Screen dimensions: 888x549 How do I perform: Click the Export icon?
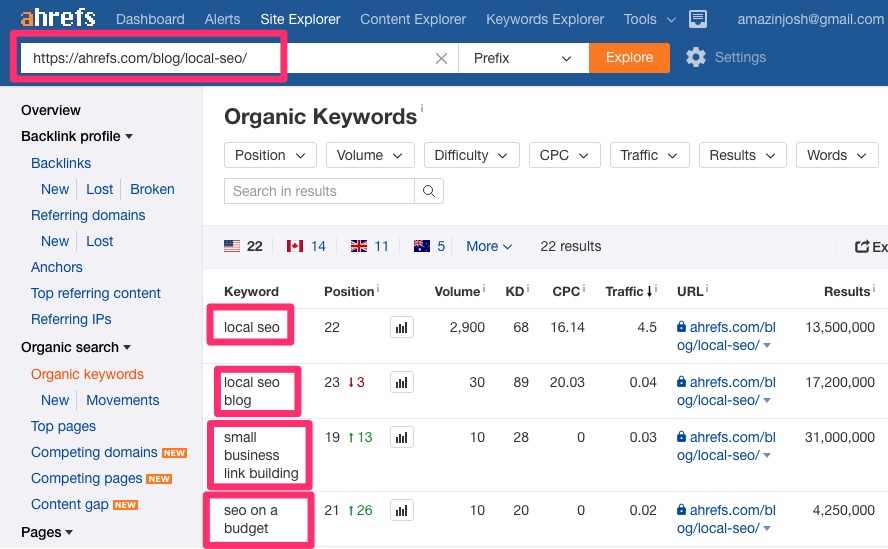coord(862,246)
